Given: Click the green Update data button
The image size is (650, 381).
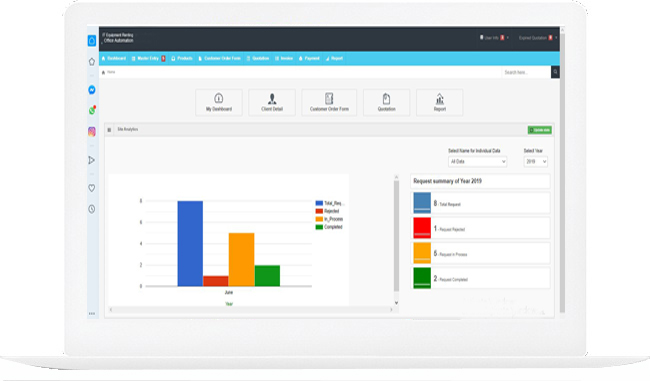Looking at the screenshot, I should (x=539, y=130).
